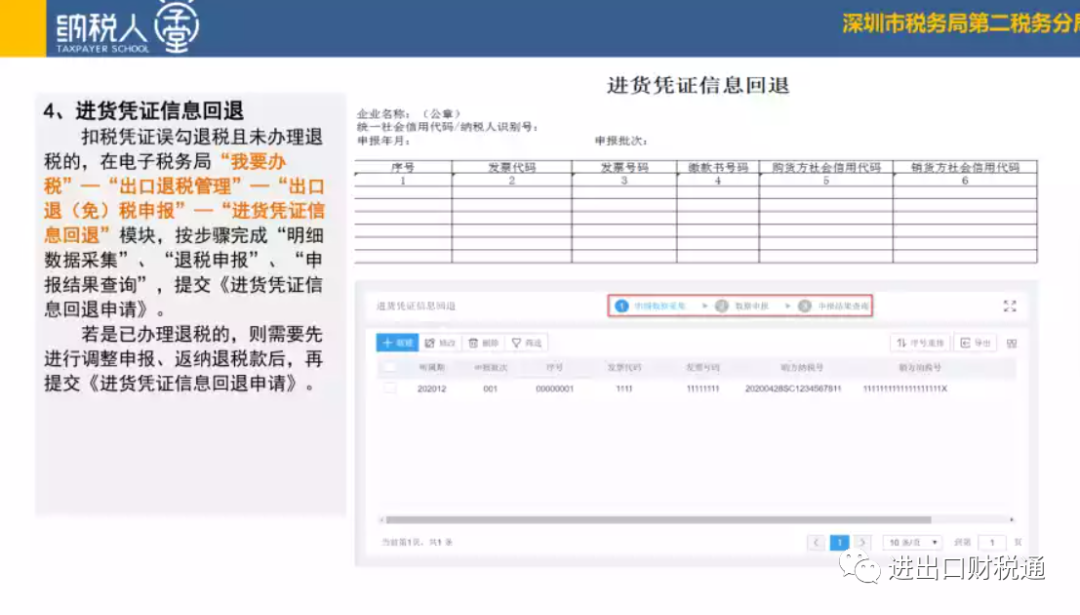Go to next page arrow in pagination
The width and height of the screenshot is (1080, 615).
(x=862, y=543)
